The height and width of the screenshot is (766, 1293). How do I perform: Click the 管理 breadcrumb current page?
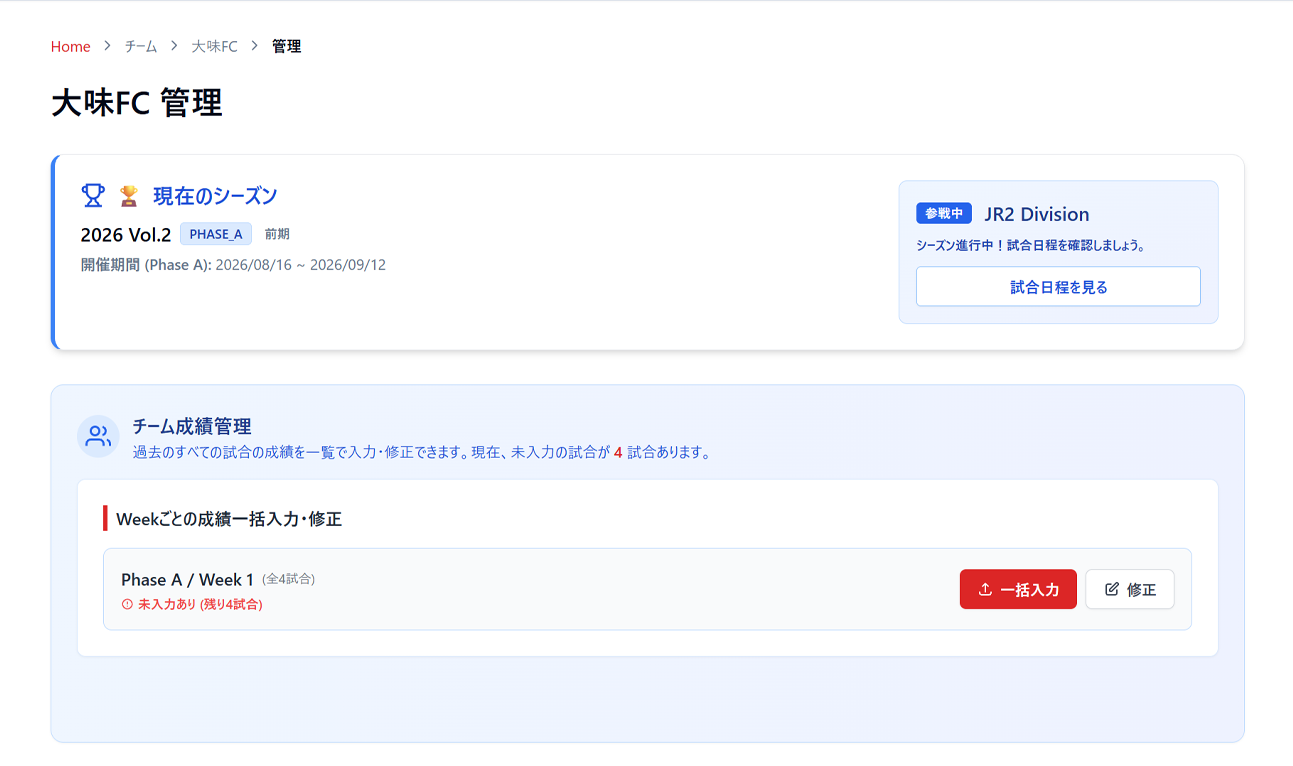[x=287, y=46]
